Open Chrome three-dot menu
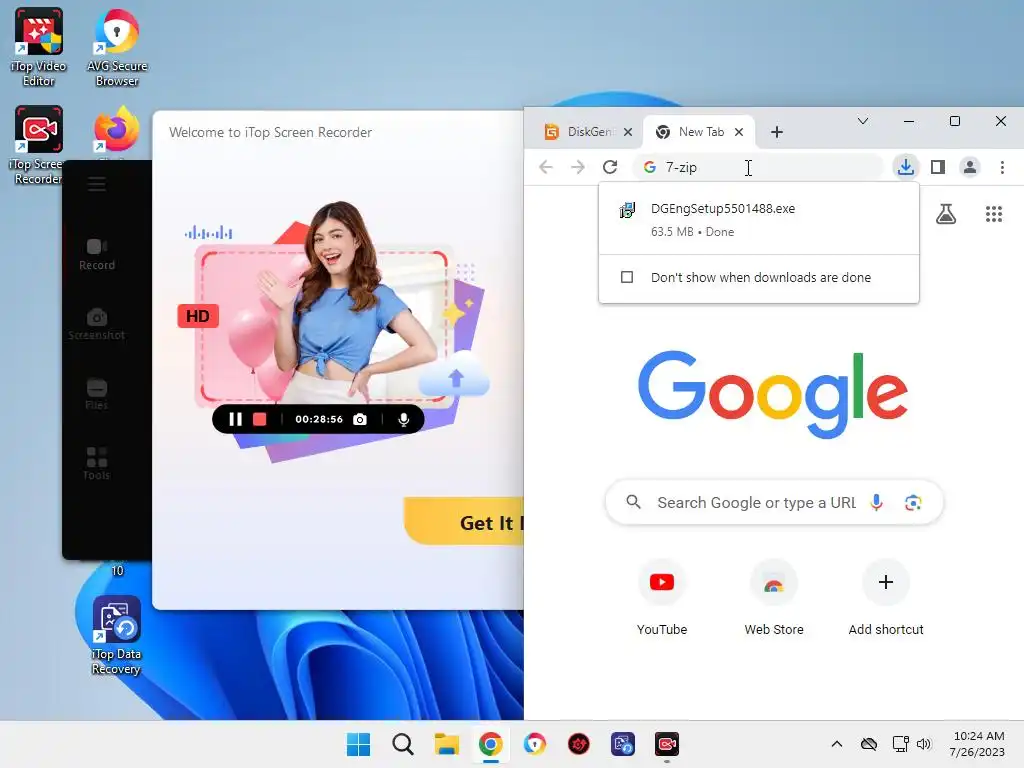This screenshot has width=1024, height=768. point(1002,167)
